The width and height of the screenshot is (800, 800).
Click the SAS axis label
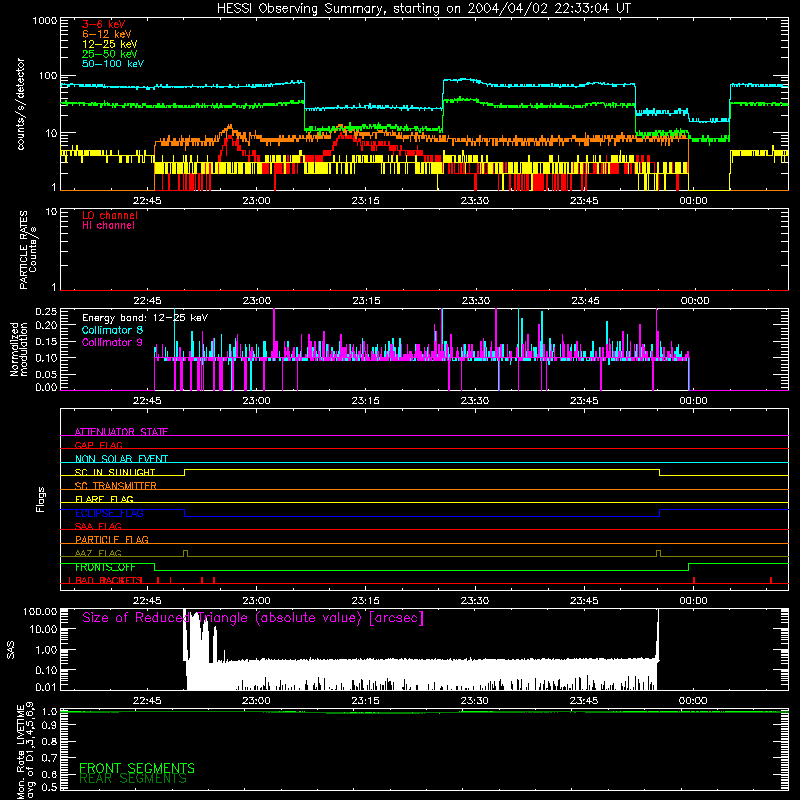coord(11,650)
